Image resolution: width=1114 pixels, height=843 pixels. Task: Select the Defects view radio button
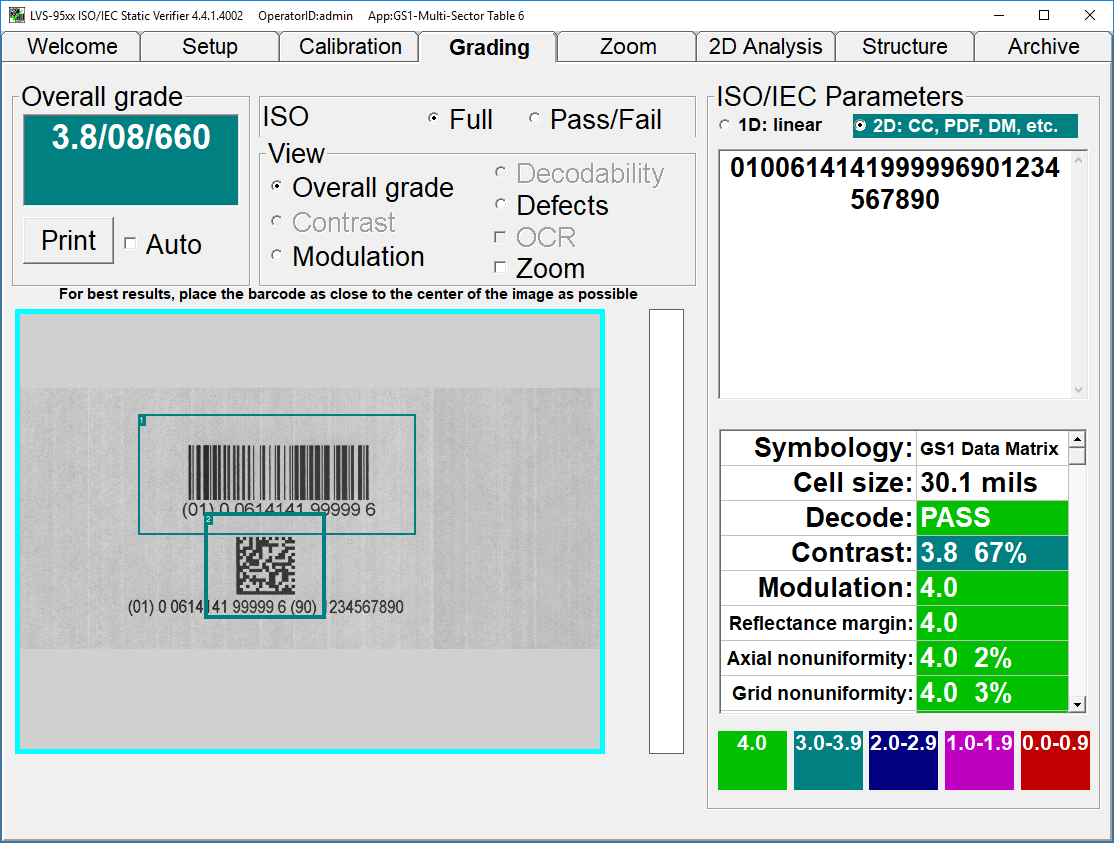(500, 205)
